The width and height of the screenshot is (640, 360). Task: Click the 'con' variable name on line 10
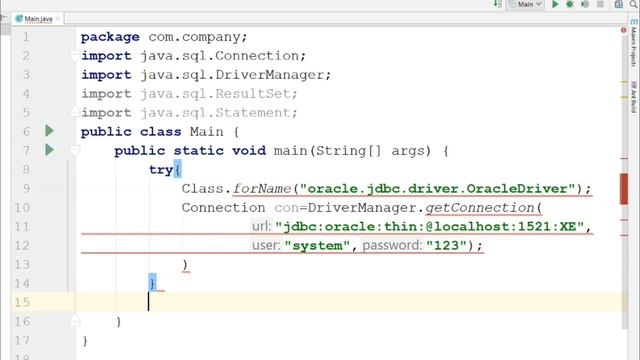click(287, 208)
